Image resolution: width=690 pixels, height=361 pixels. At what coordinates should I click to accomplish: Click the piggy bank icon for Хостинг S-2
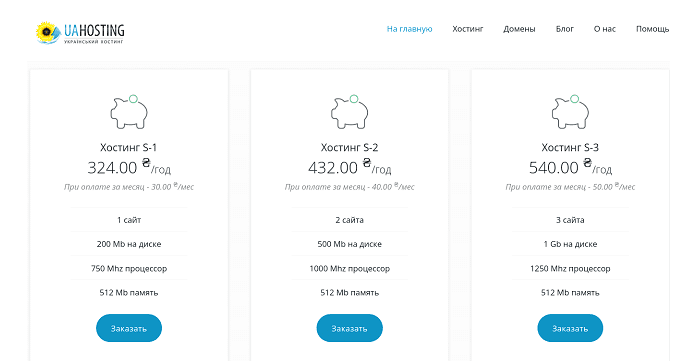point(349,112)
